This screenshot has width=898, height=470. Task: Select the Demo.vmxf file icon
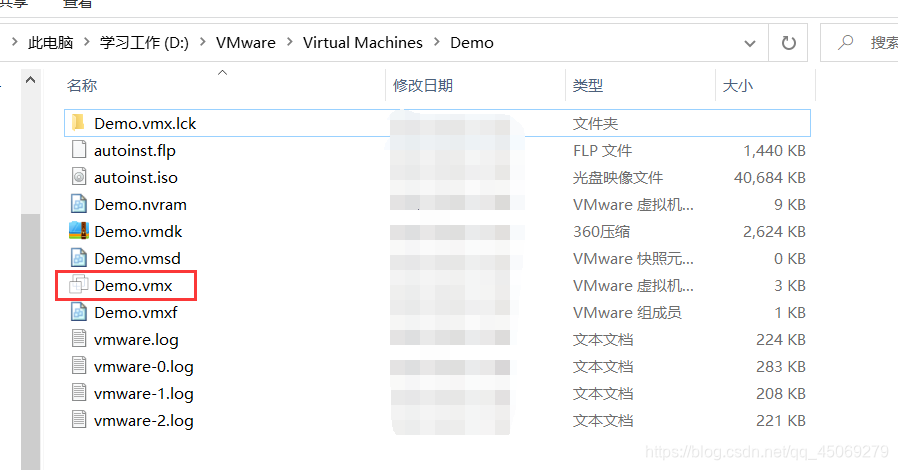point(78,312)
